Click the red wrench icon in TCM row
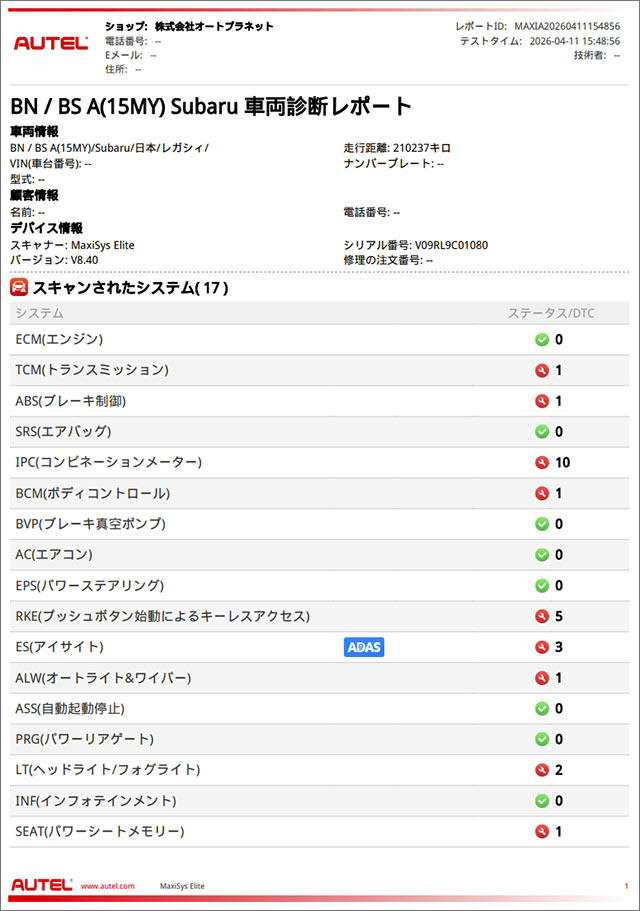This screenshot has height=911, width=640. (542, 370)
